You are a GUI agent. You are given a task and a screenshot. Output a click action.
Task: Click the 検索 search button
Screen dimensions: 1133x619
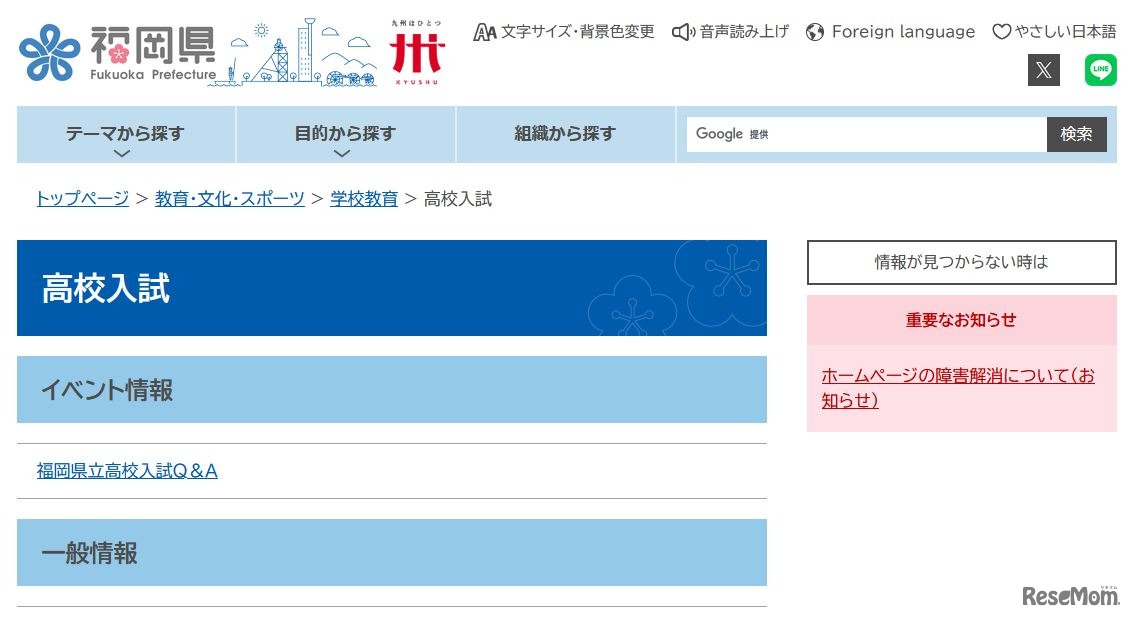point(1077,134)
